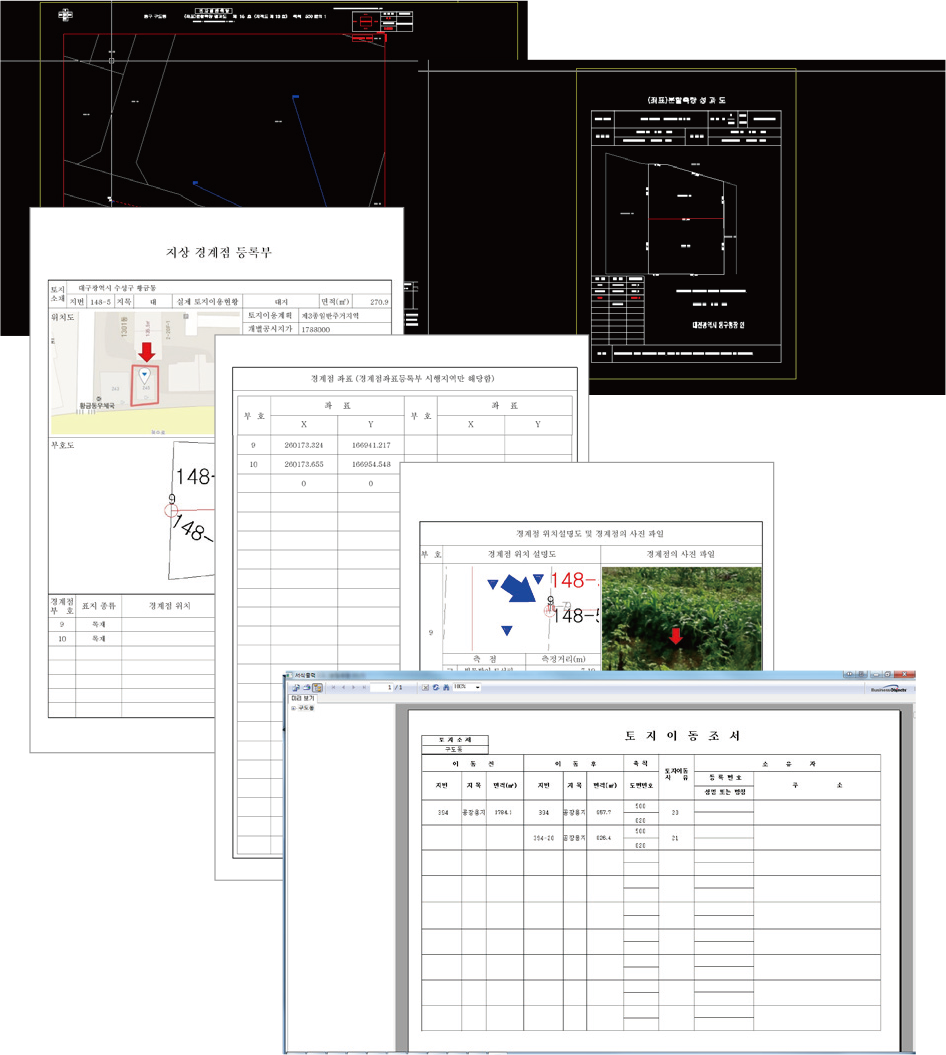Click the Y coordinate 166941.217 cell

pyautogui.click(x=371, y=445)
